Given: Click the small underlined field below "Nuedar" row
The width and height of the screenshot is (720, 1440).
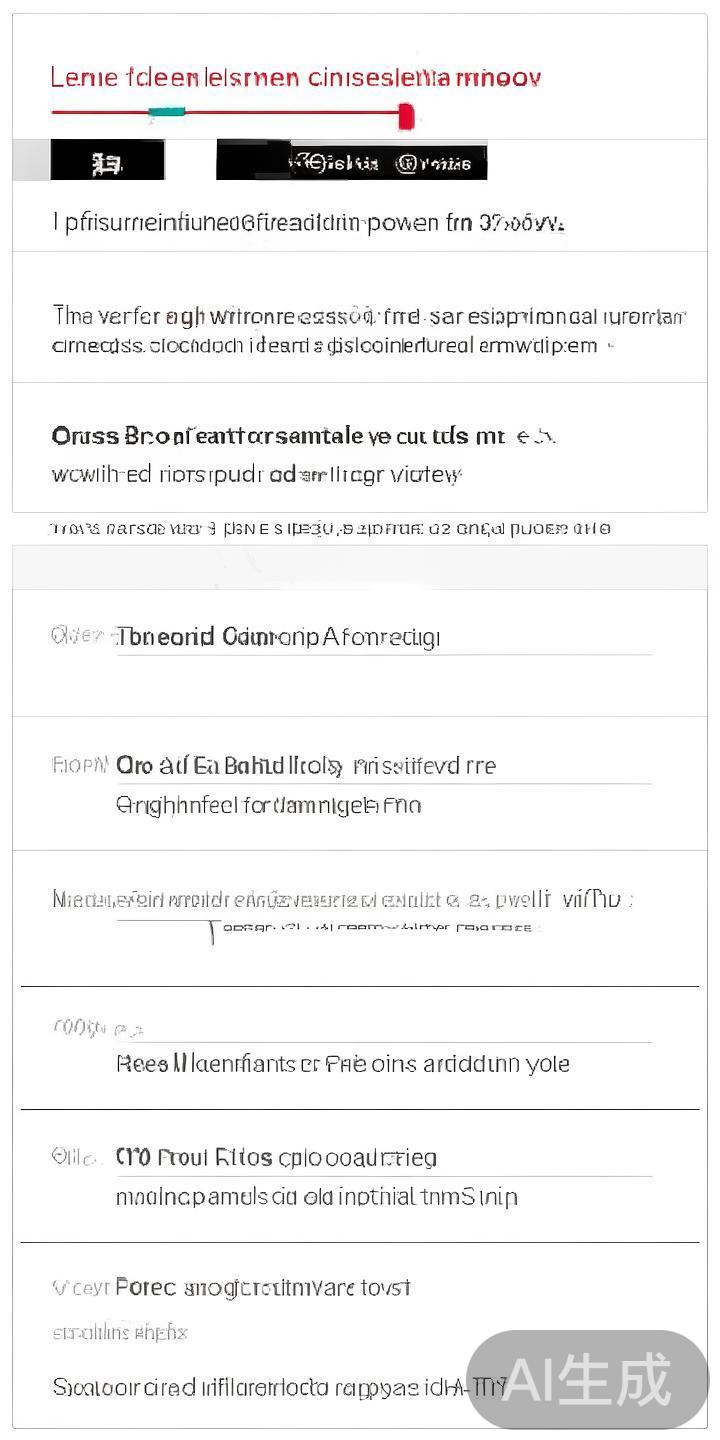Looking at the screenshot, I should coord(376,929).
